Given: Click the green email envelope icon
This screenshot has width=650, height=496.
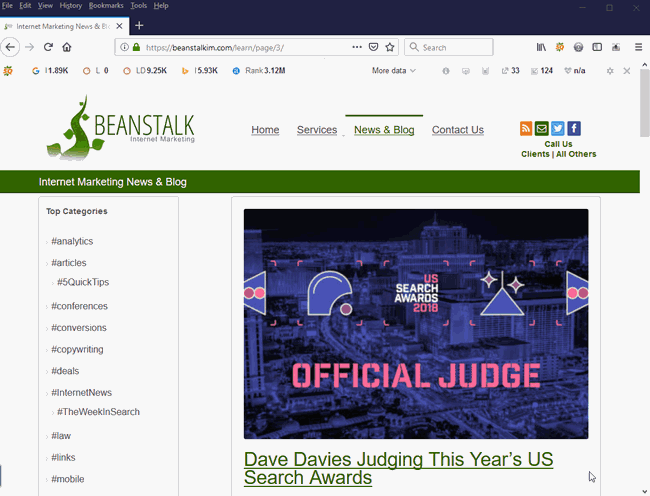Looking at the screenshot, I should [x=541, y=128].
